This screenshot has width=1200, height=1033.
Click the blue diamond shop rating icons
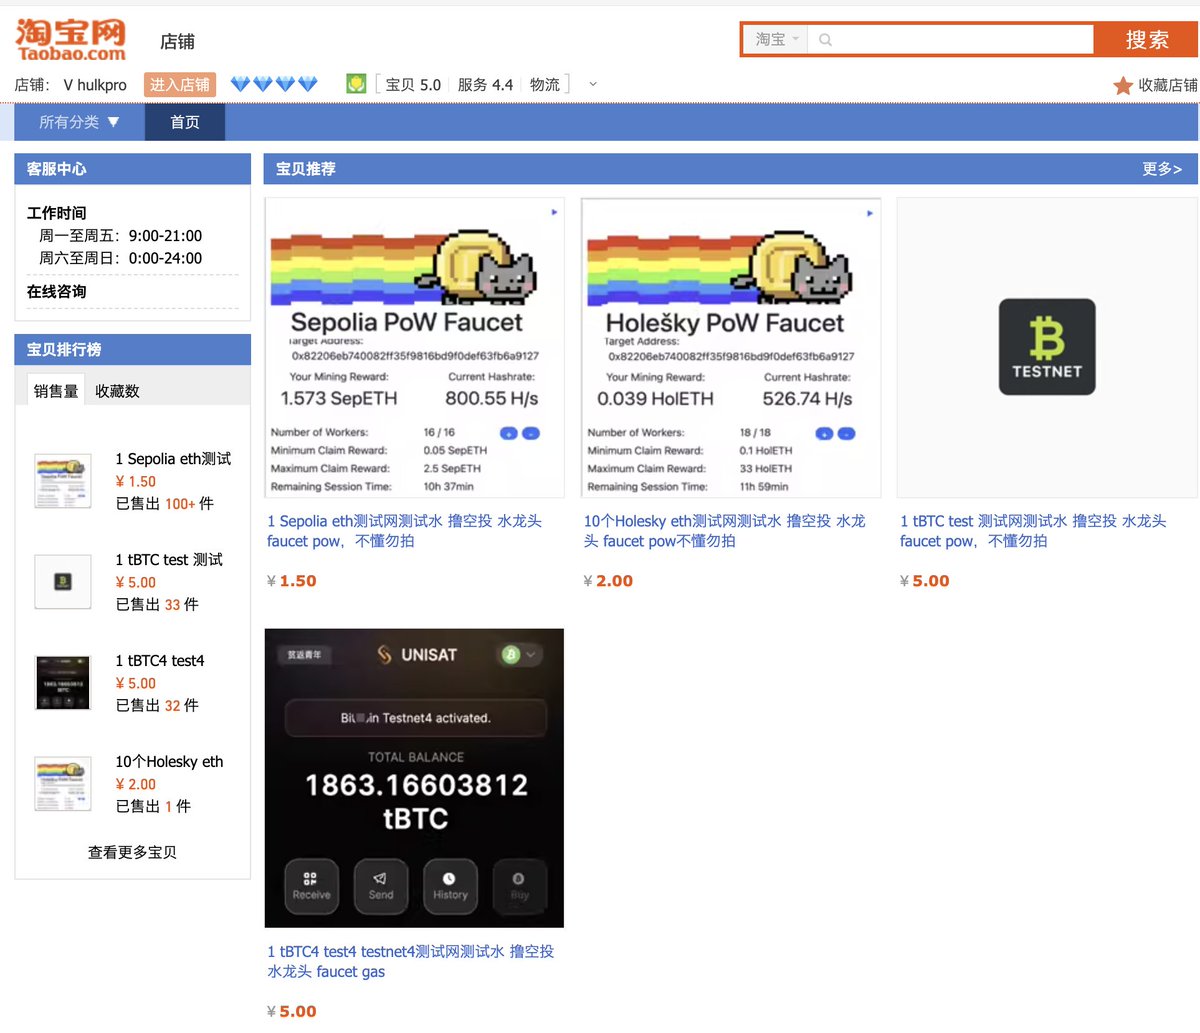coord(274,84)
